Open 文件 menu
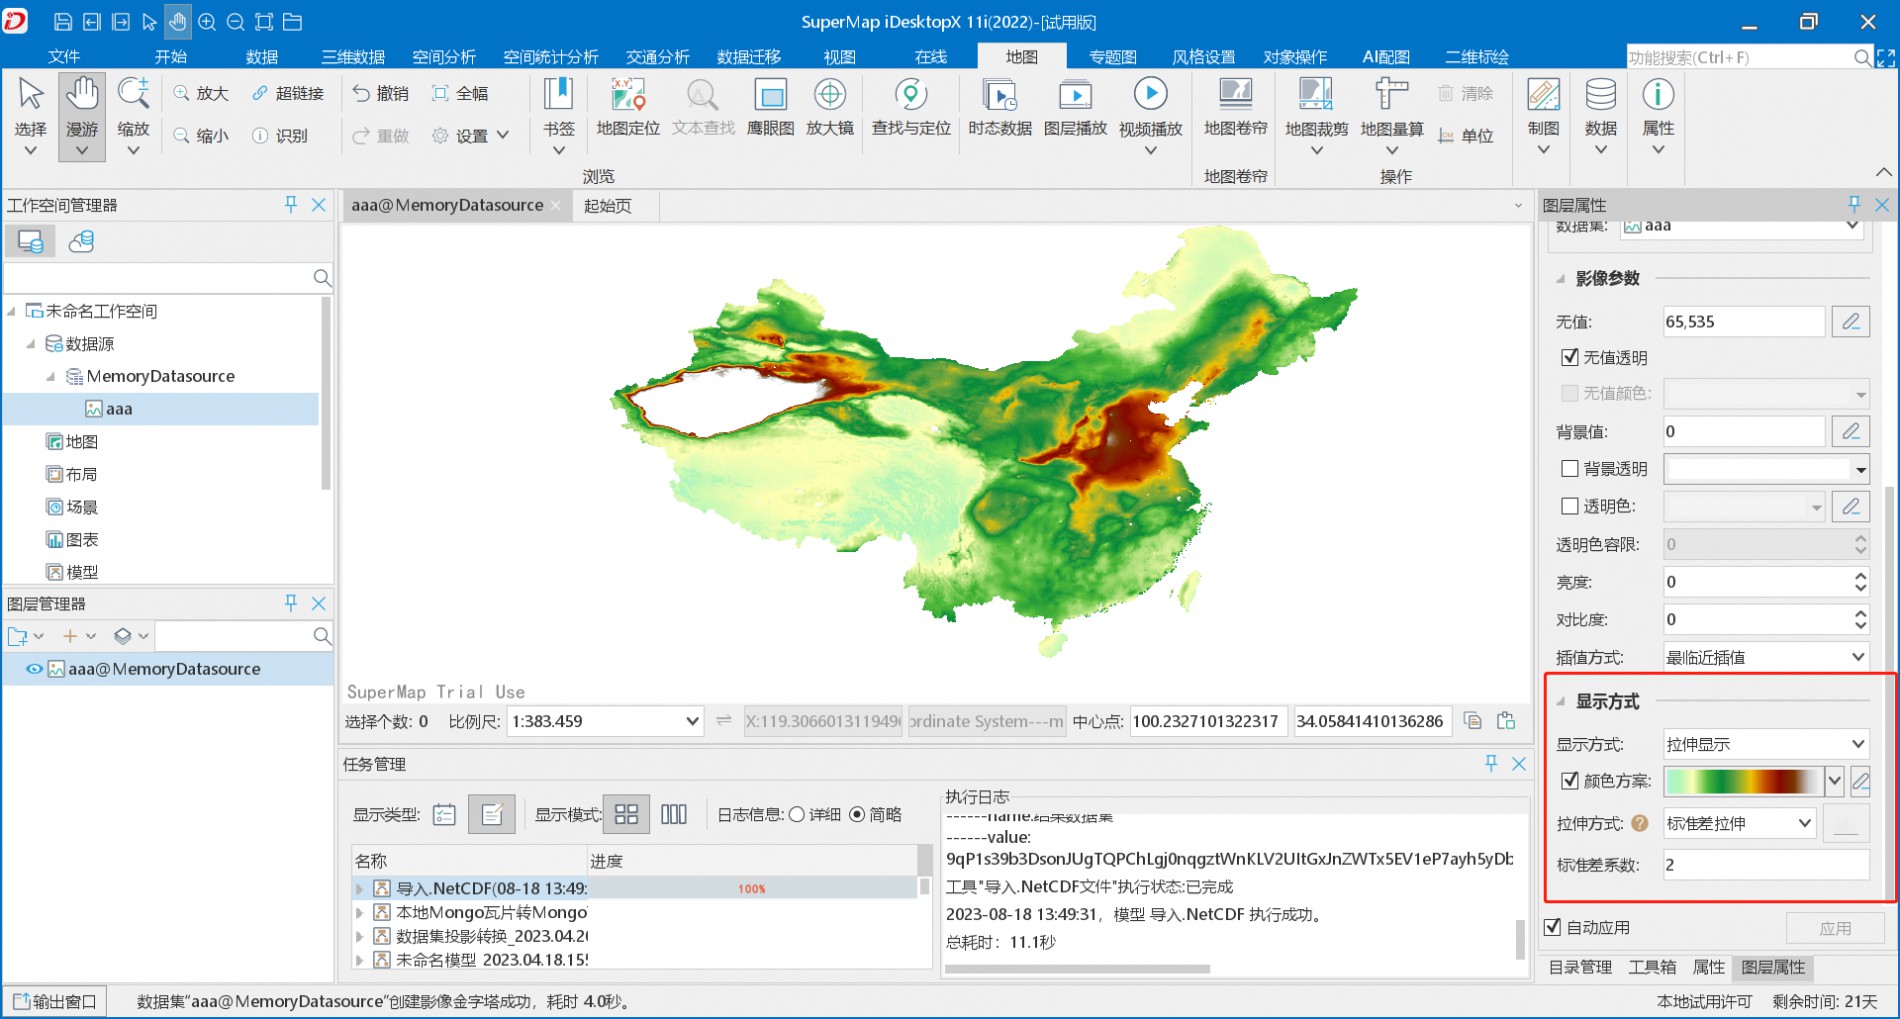 tap(64, 56)
